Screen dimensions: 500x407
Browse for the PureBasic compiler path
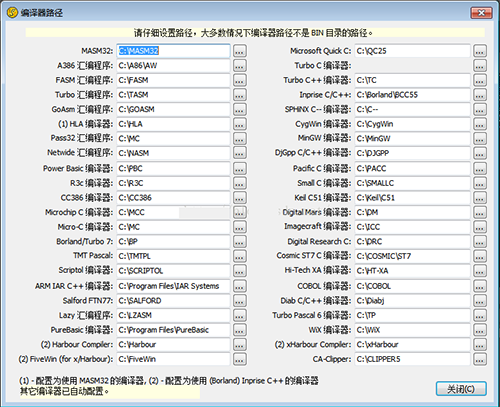240,330
